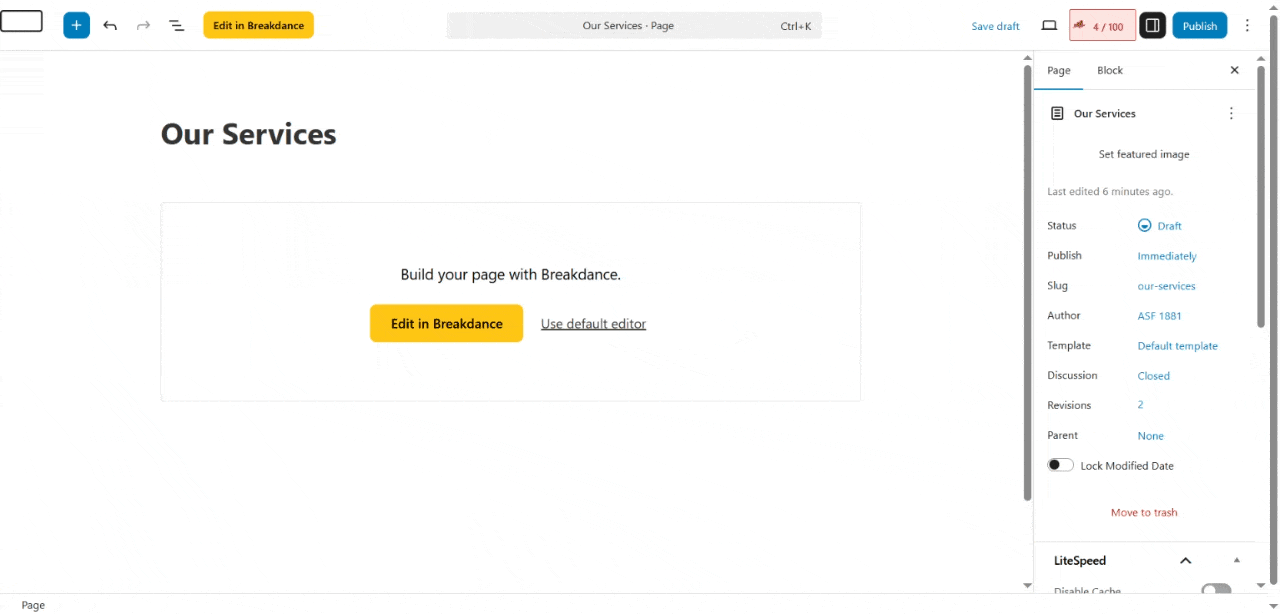Close the settings sidebar with X

(x=1234, y=70)
